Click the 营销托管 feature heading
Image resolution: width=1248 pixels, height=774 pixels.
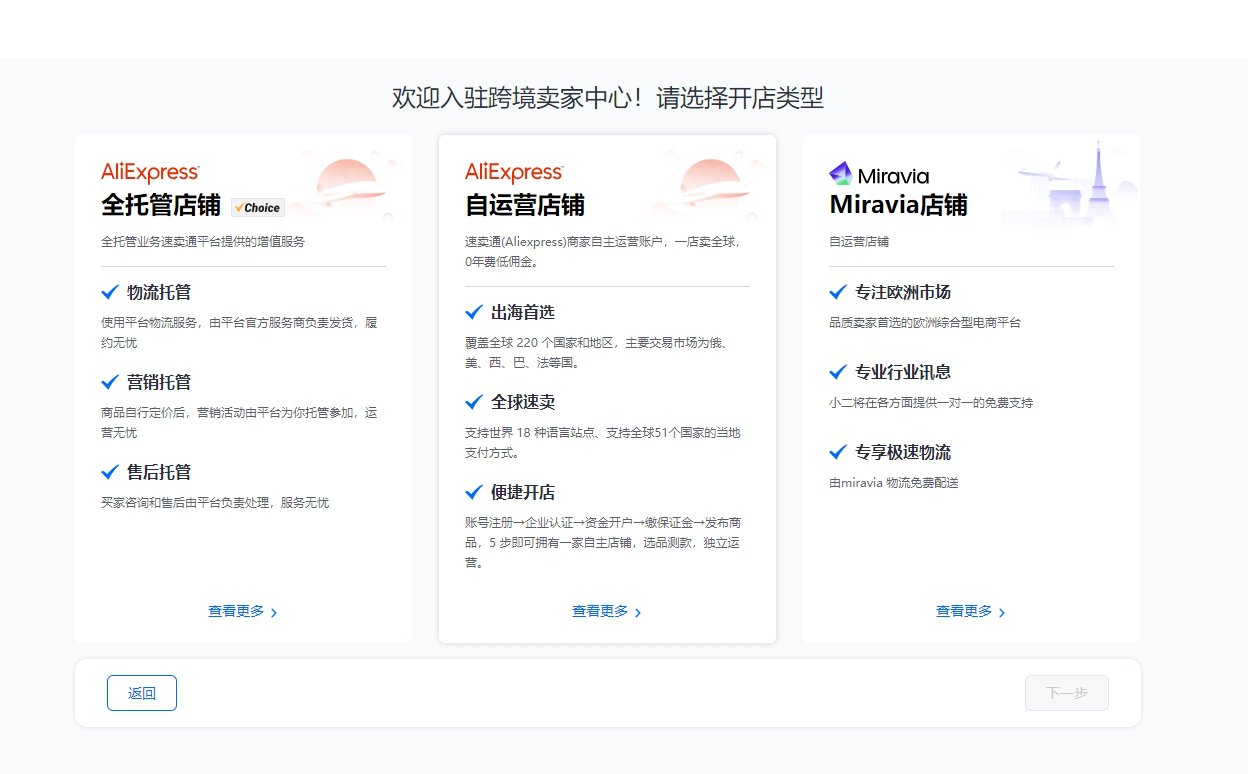(x=159, y=382)
